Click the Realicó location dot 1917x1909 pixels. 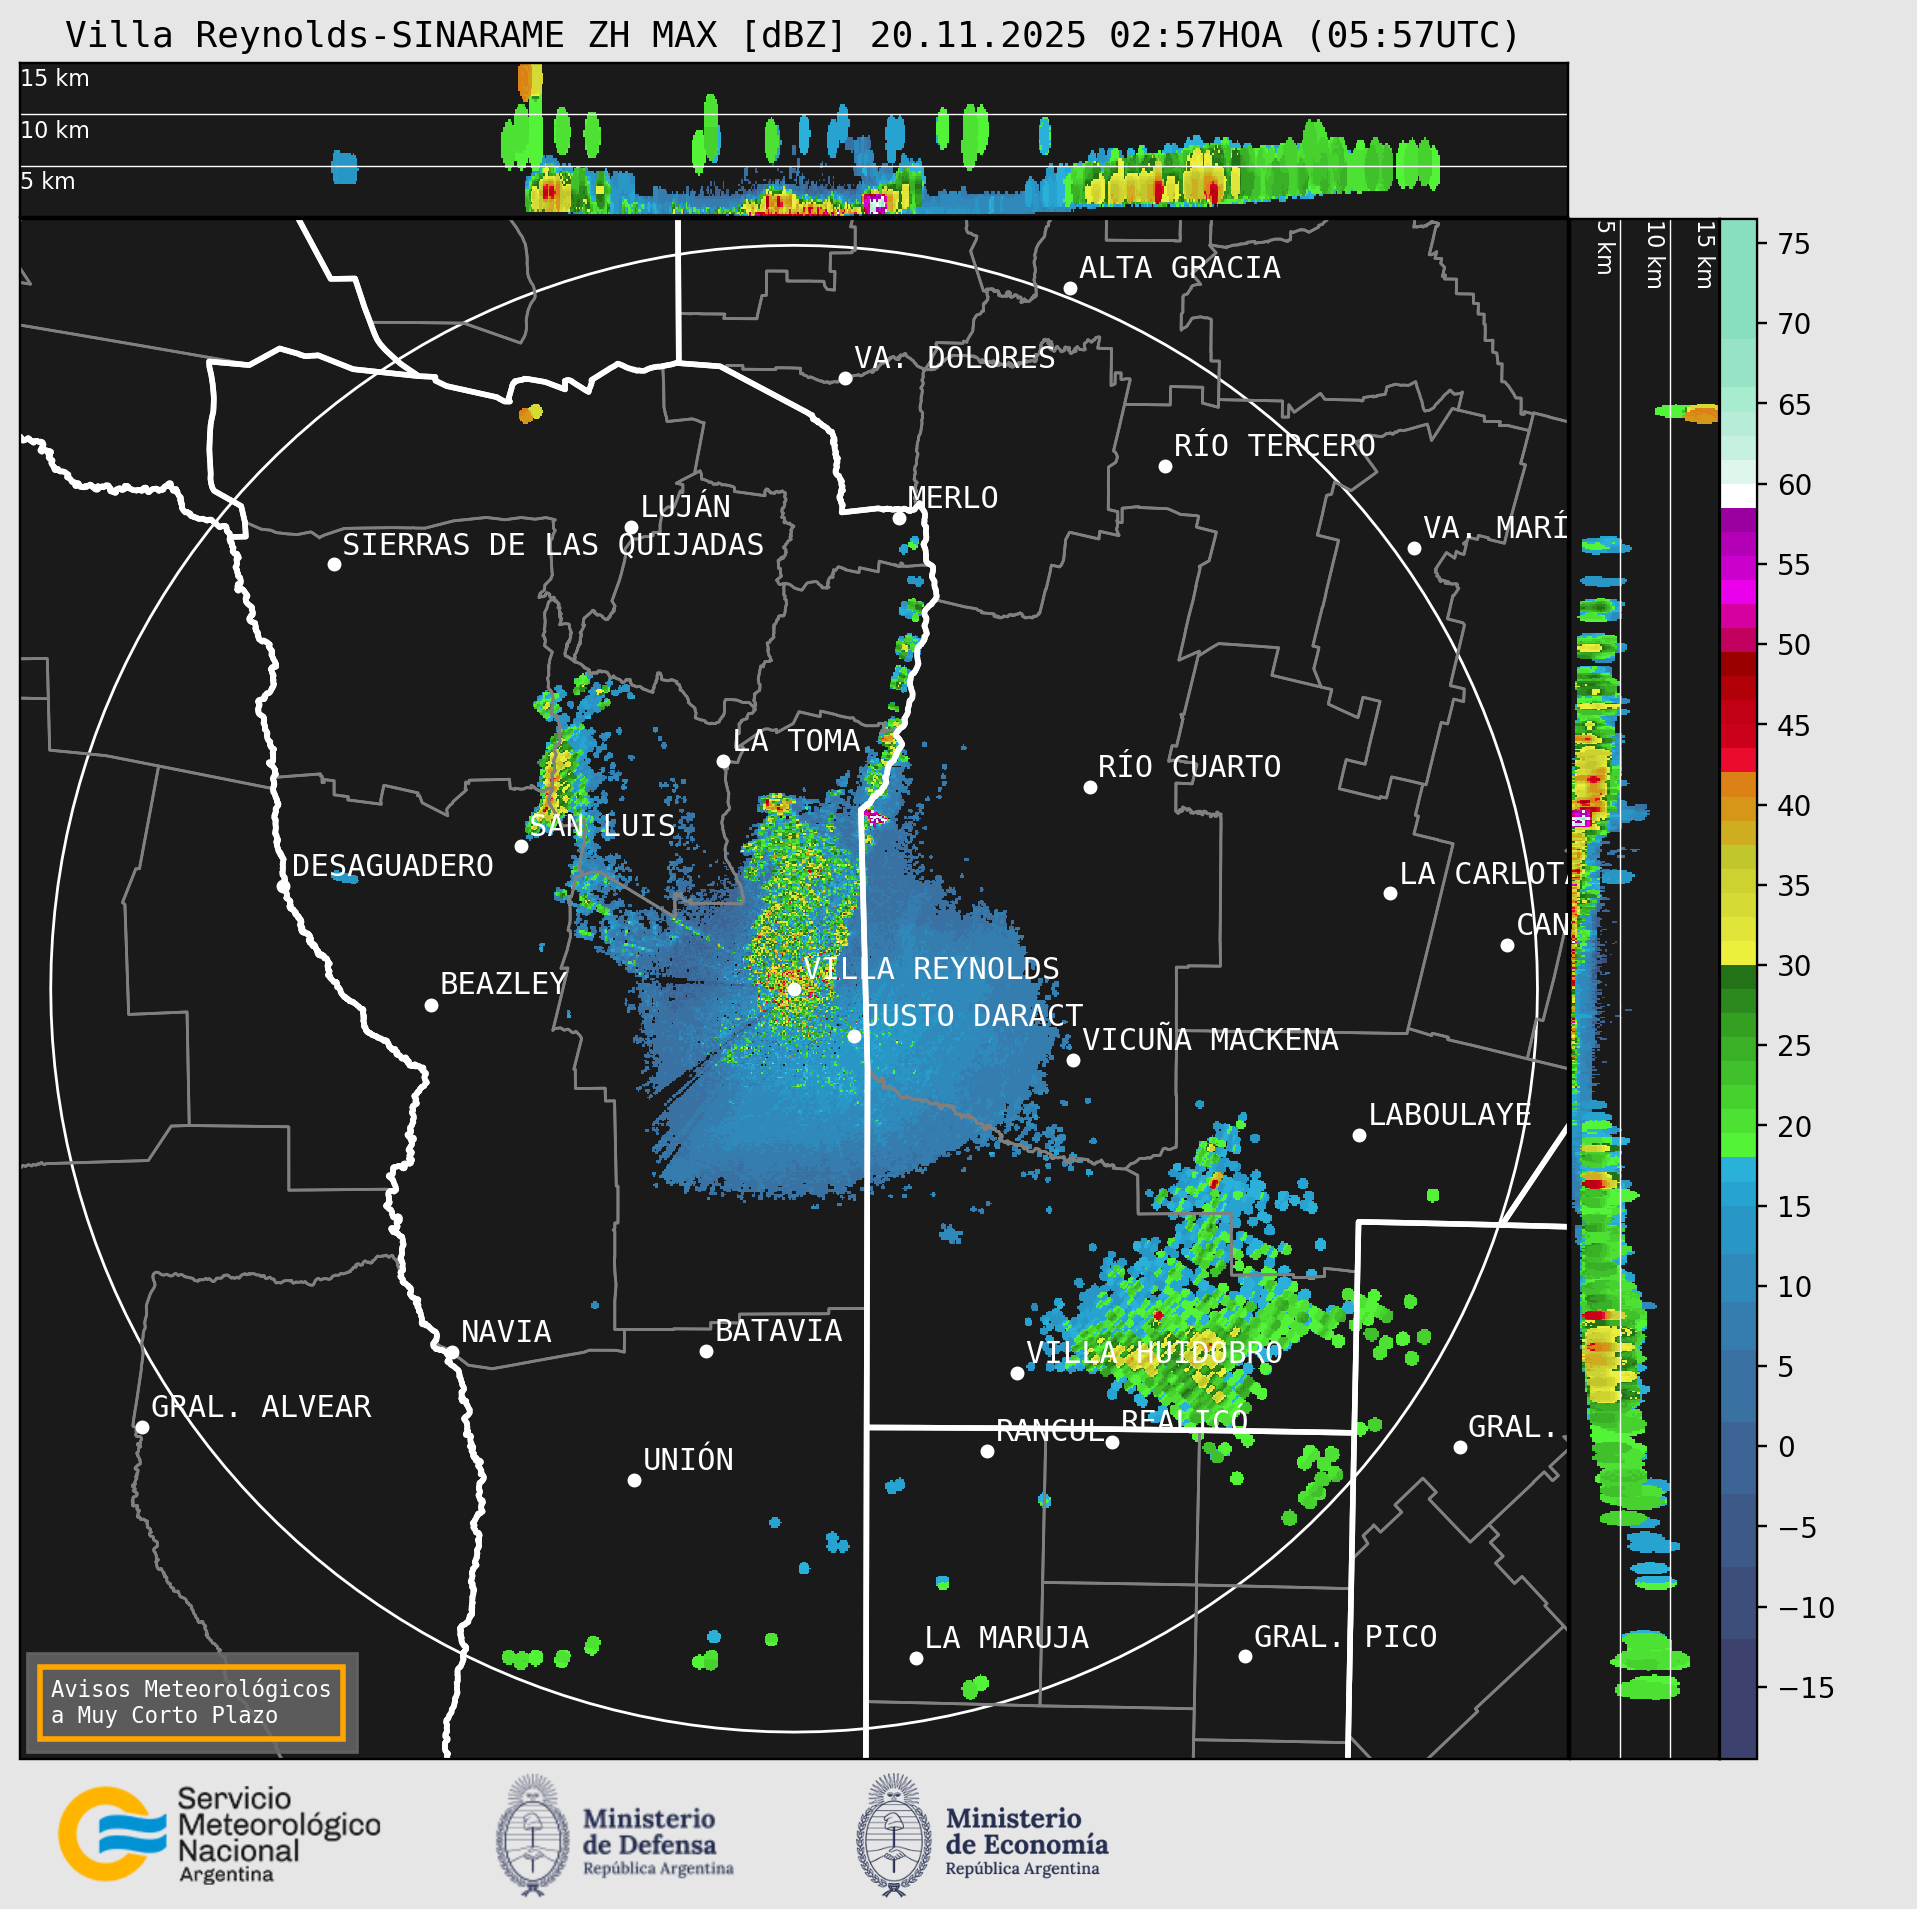point(1112,1441)
